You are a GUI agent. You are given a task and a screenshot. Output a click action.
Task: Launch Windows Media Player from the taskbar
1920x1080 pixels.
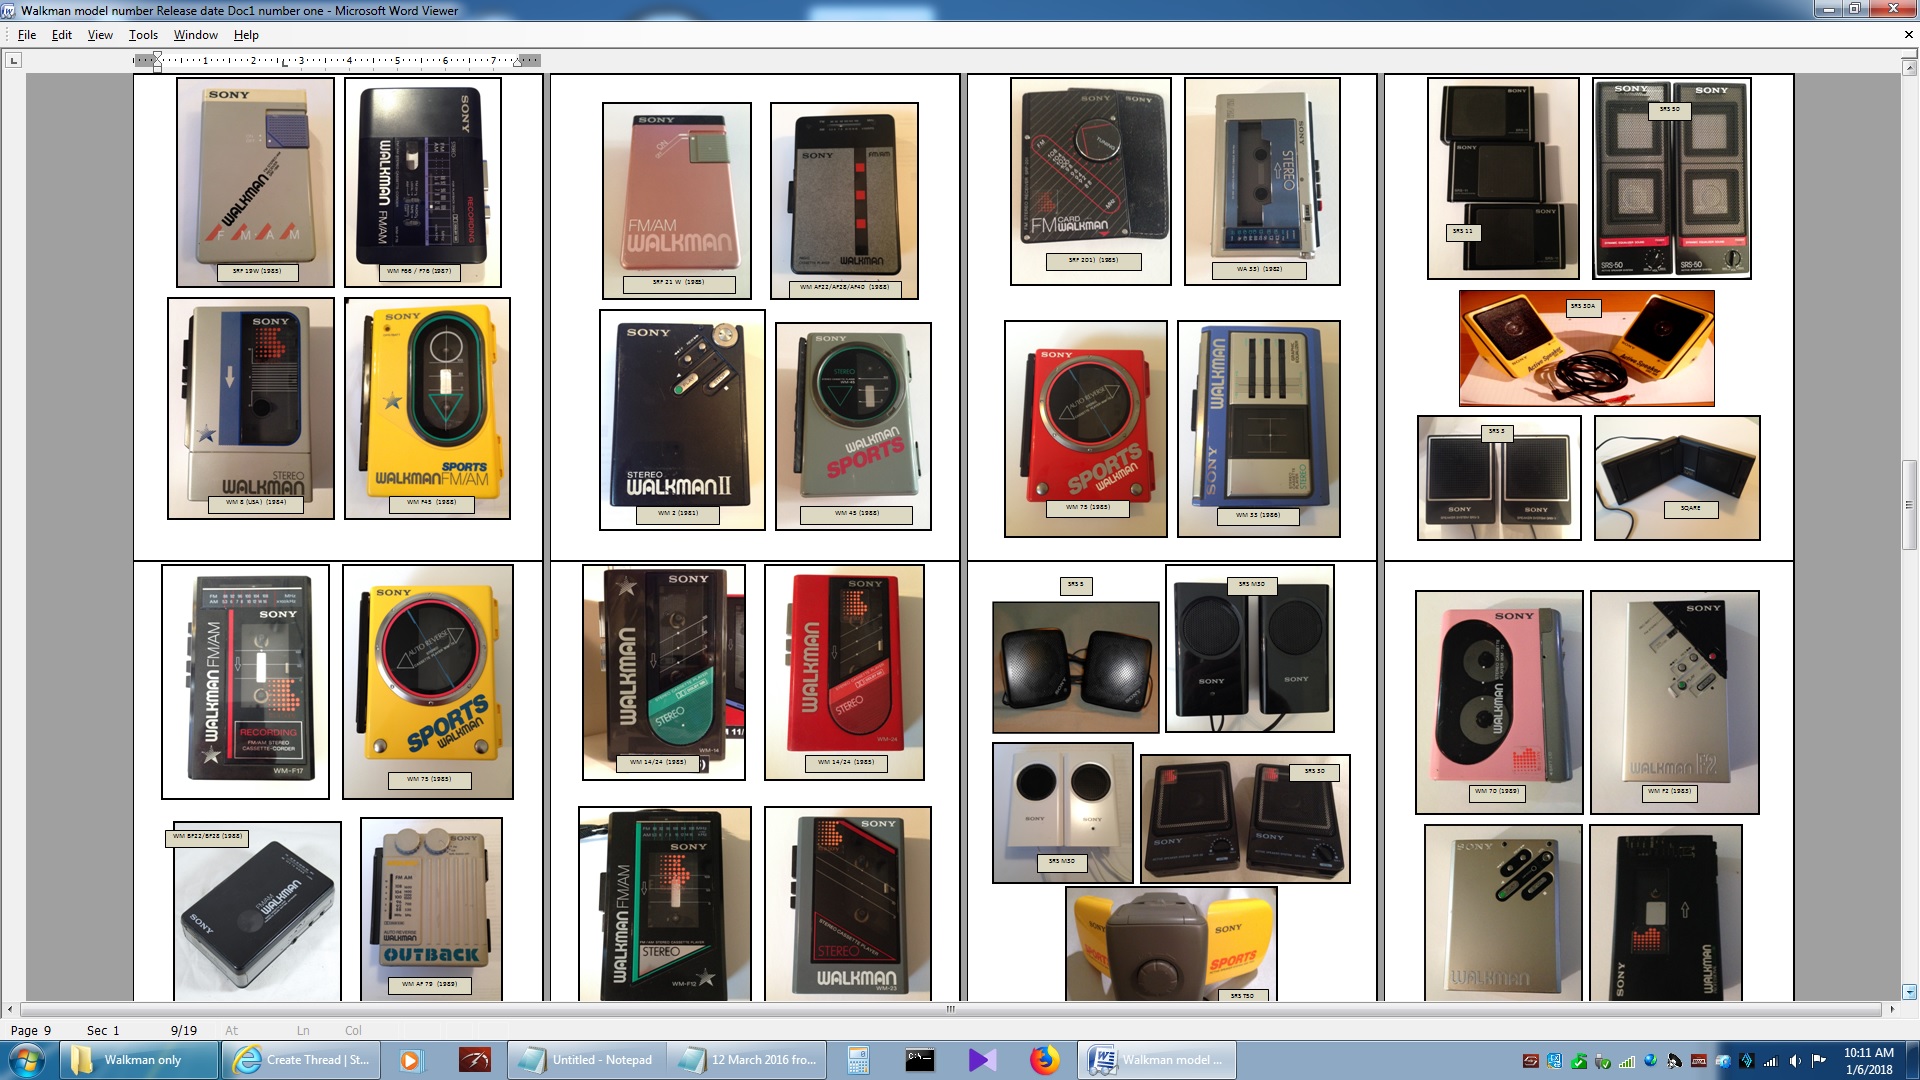(x=410, y=1060)
